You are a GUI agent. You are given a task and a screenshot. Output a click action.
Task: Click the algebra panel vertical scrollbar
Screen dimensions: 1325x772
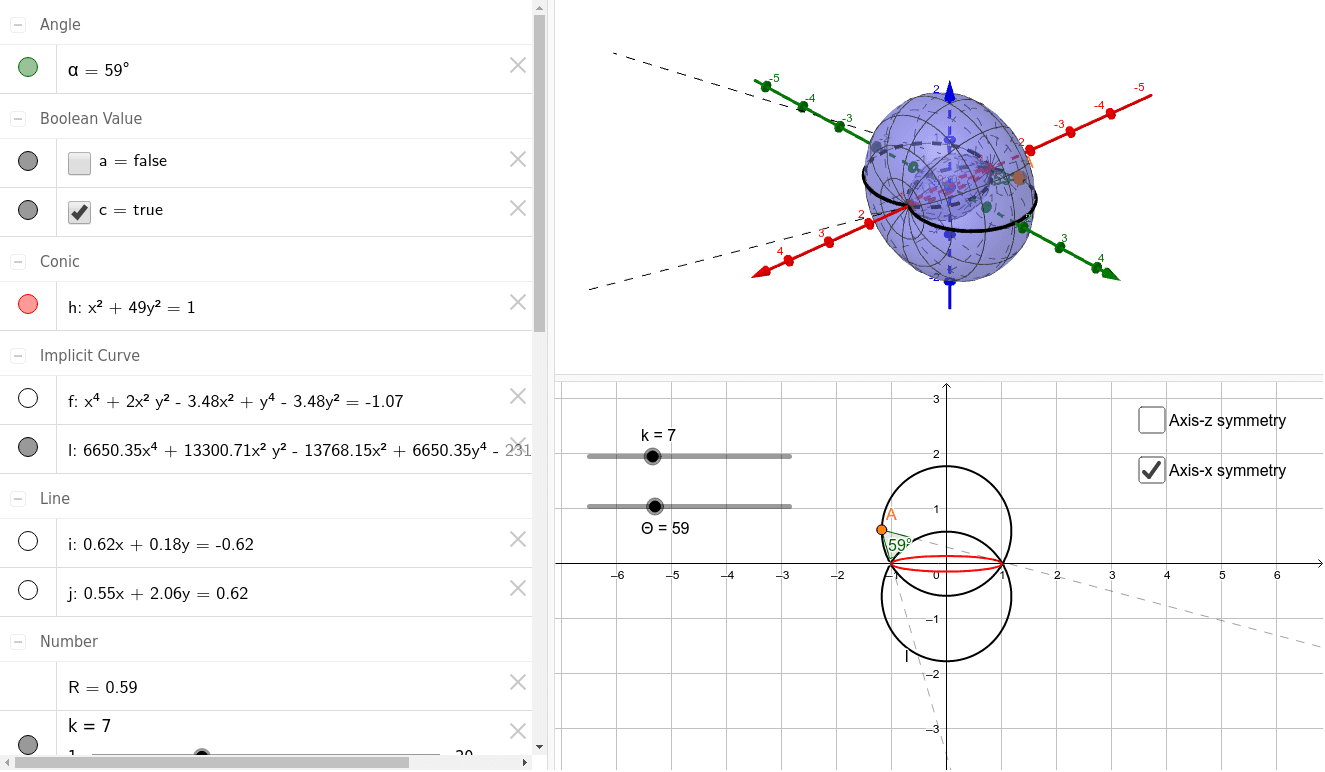540,173
